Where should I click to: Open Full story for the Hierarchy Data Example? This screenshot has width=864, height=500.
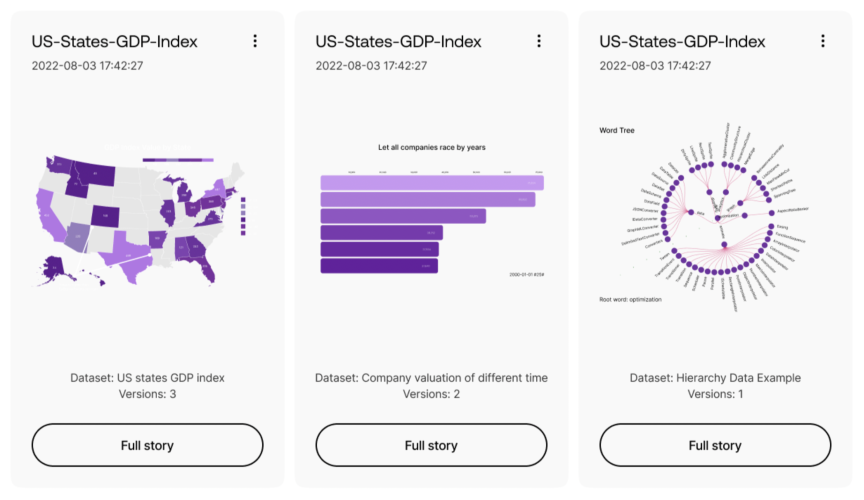click(715, 445)
